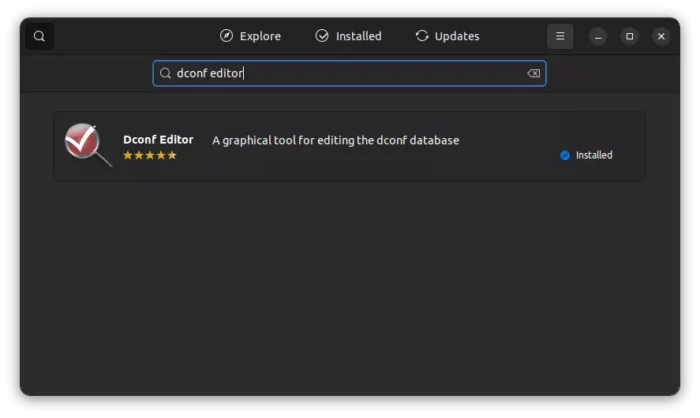Close the software window
The image size is (700, 418).
[x=661, y=36]
